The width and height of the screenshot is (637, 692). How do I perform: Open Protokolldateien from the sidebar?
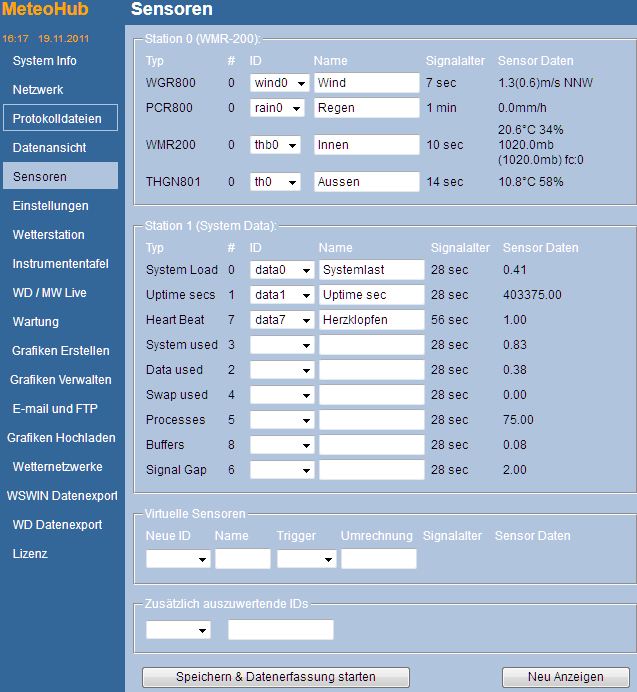point(57,119)
